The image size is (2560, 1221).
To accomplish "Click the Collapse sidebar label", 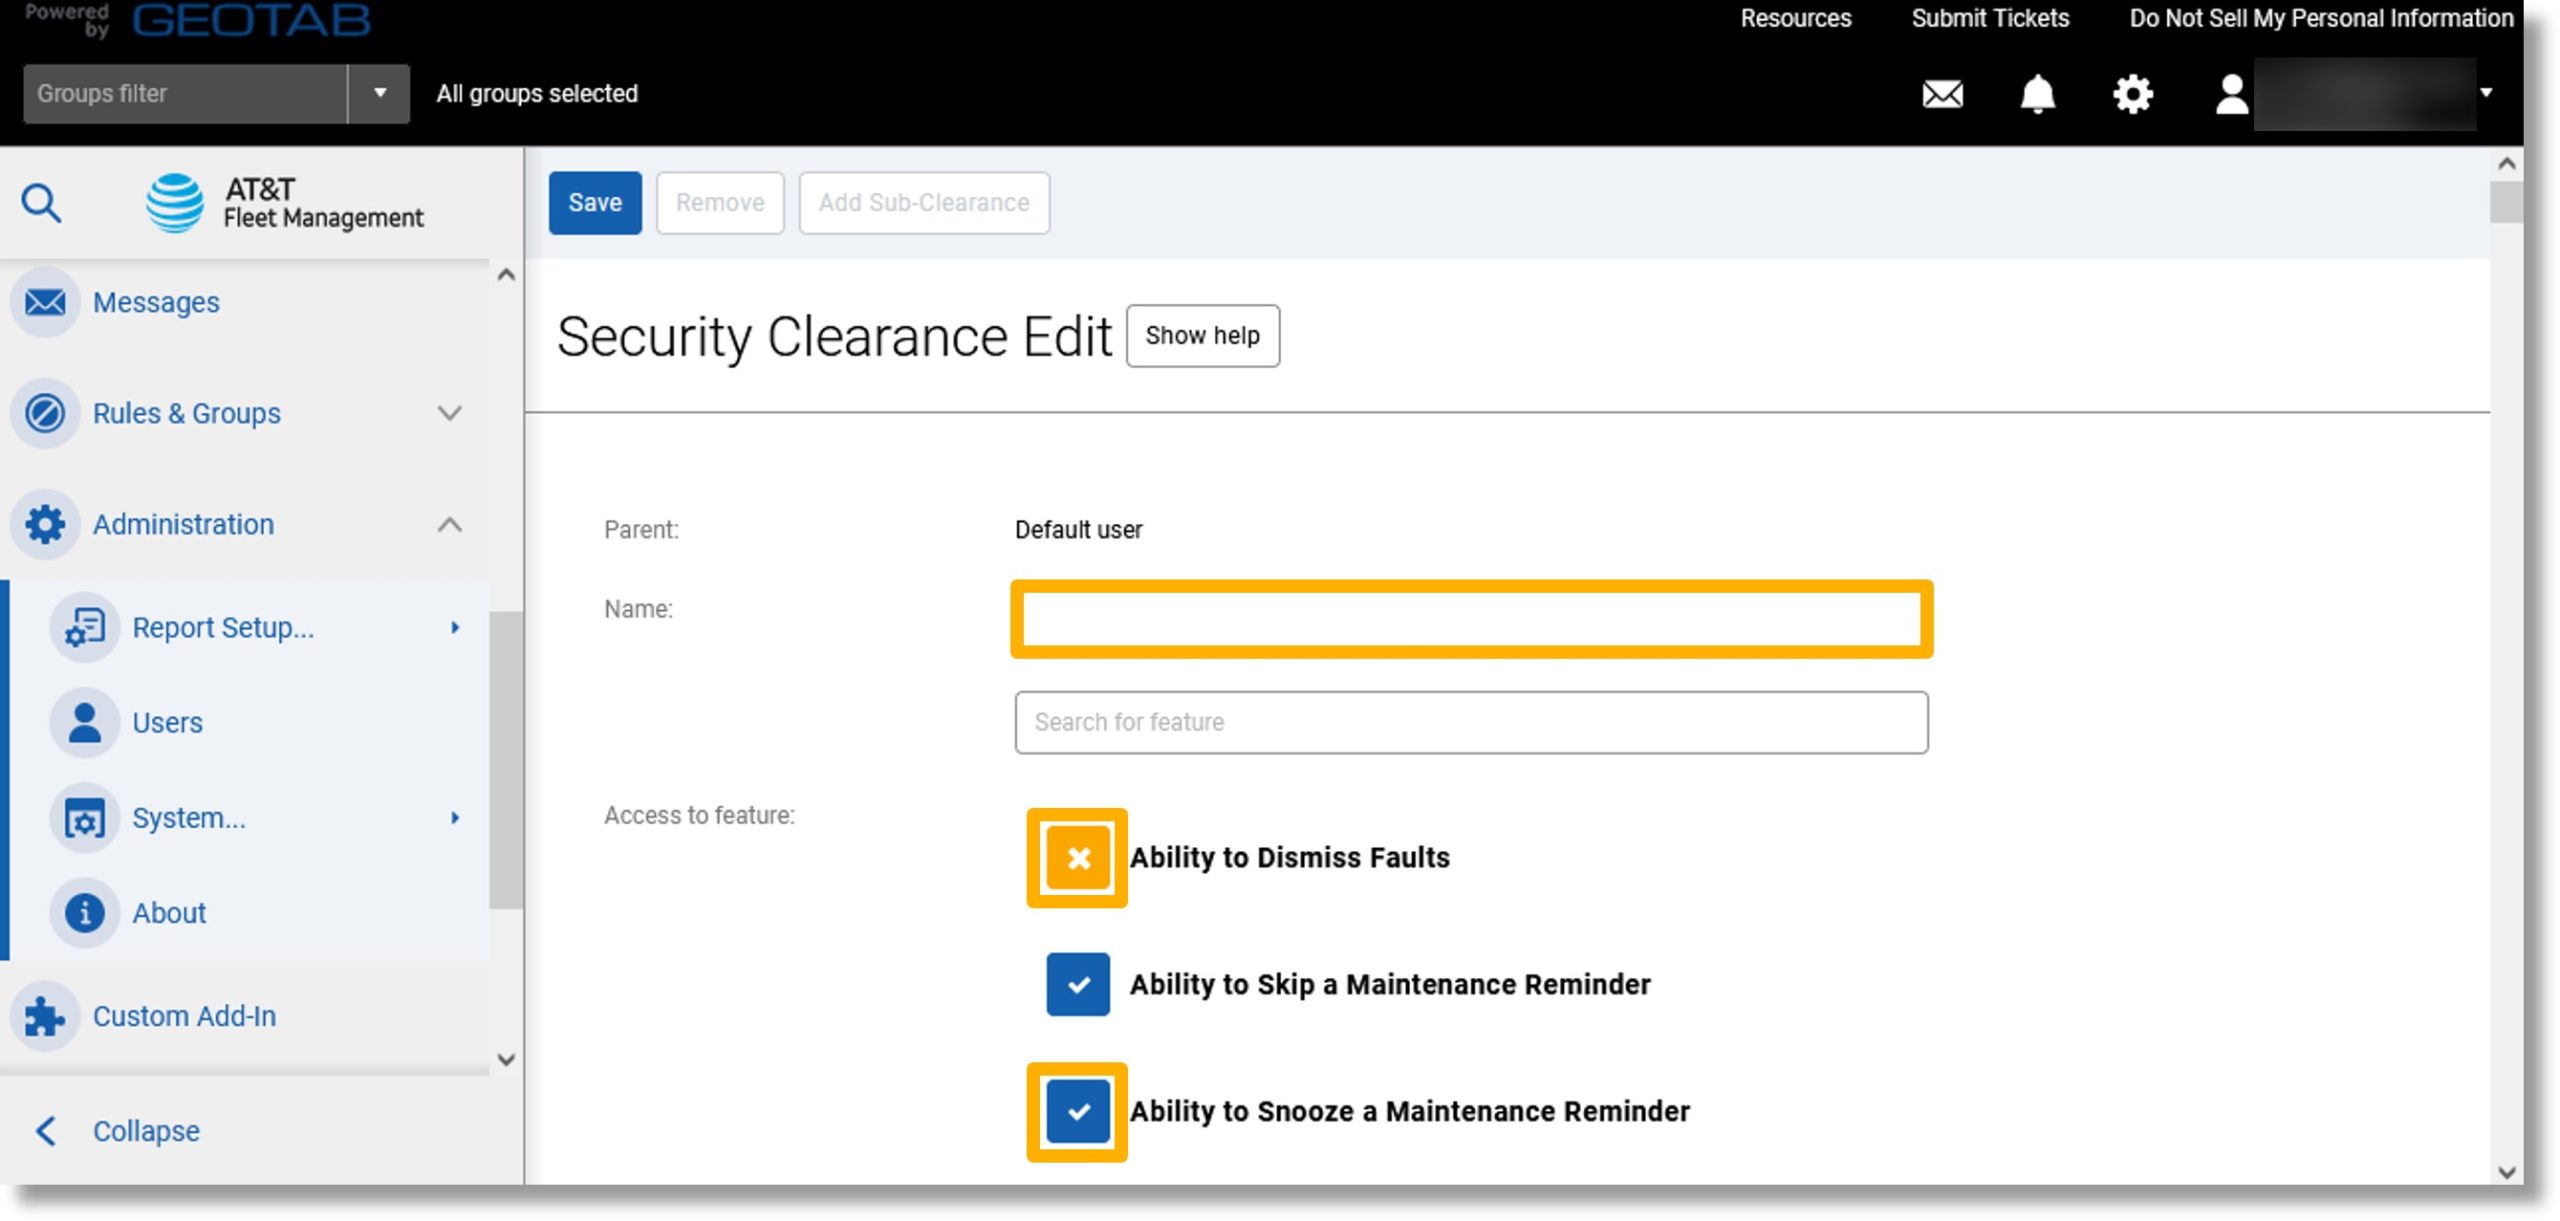I will pos(146,1131).
